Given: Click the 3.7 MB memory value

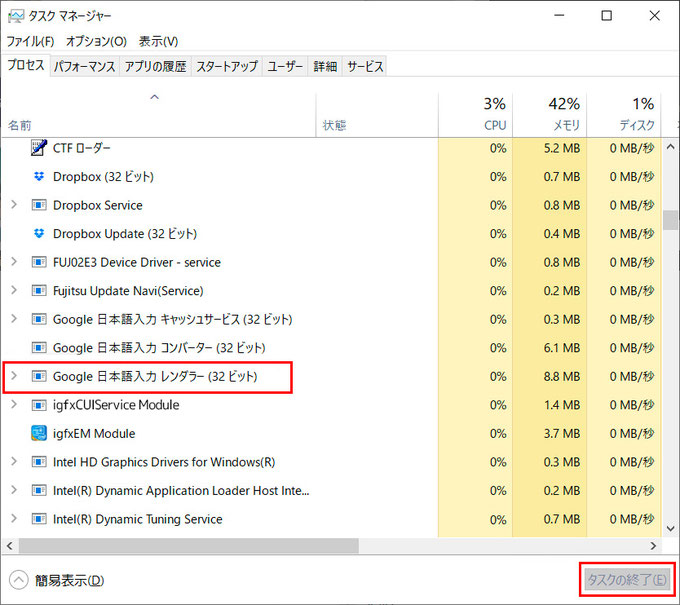Looking at the screenshot, I should pos(562,434).
